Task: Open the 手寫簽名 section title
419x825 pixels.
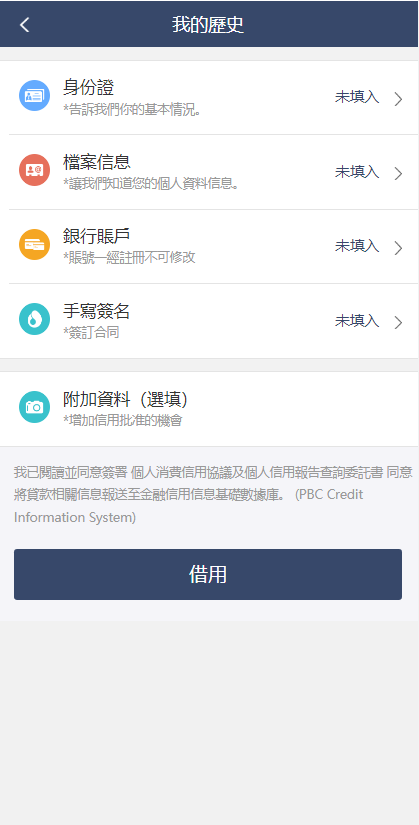Action: [97, 311]
